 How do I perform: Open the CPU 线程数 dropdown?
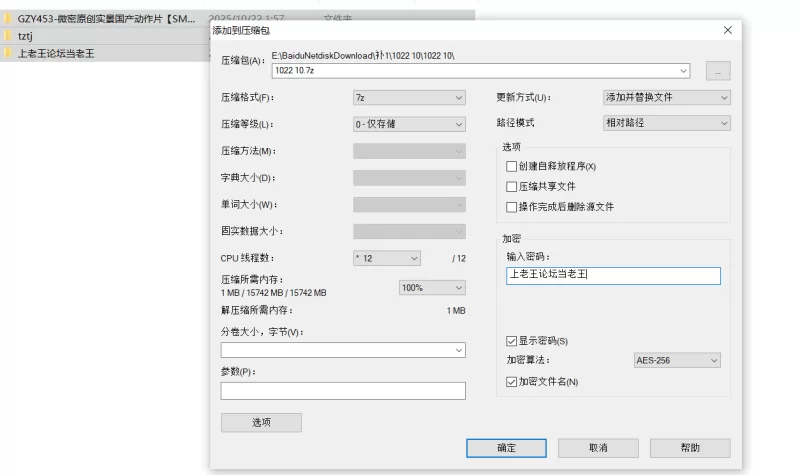pyautogui.click(x=386, y=258)
